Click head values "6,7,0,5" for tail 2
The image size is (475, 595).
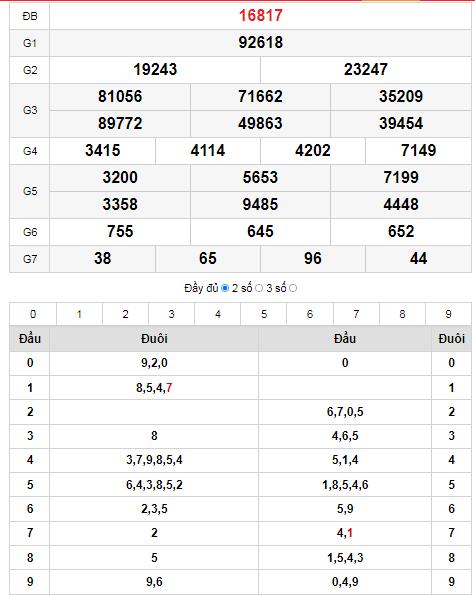point(345,412)
